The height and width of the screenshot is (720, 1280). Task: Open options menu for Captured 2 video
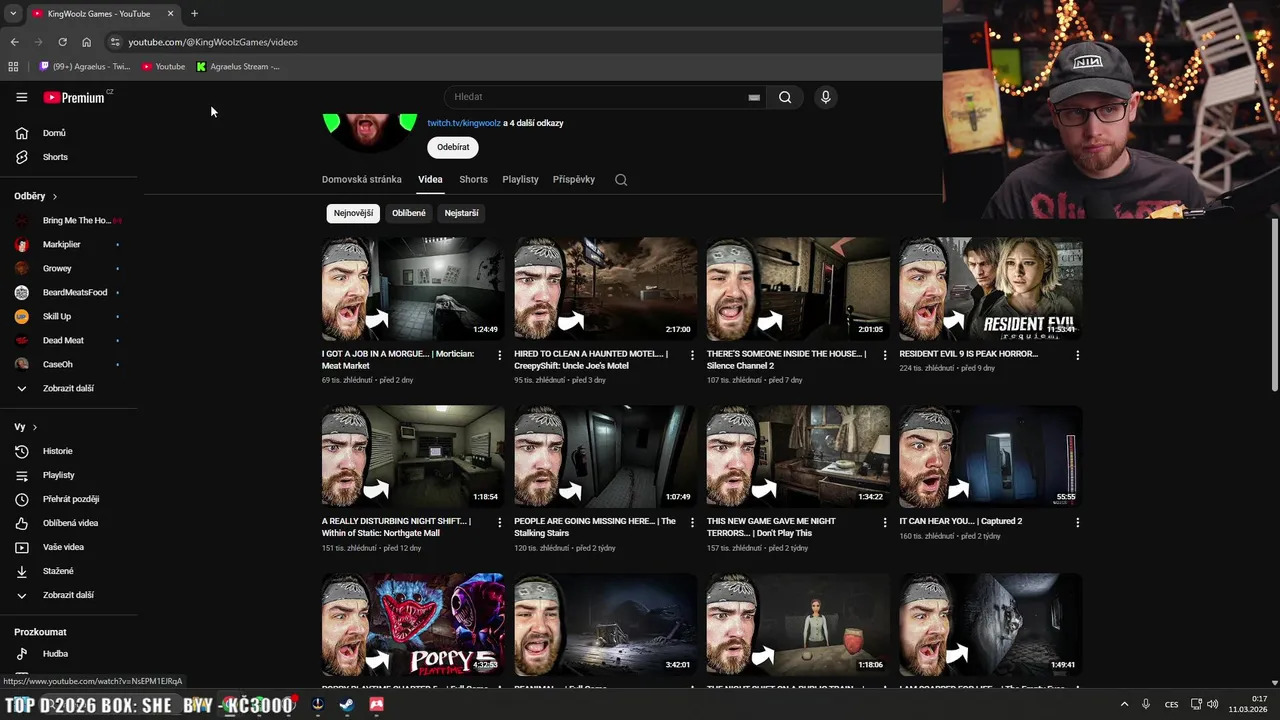1077,522
